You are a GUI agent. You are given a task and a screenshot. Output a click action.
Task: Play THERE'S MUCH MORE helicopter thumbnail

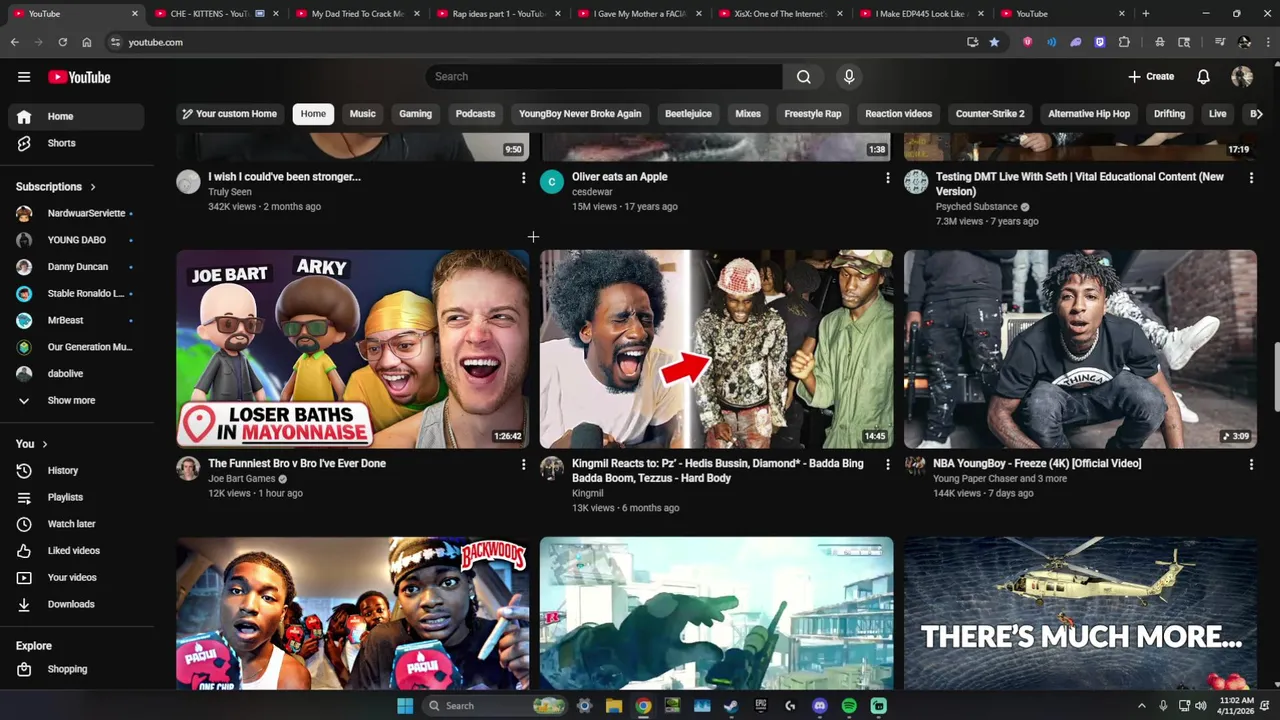1080,613
